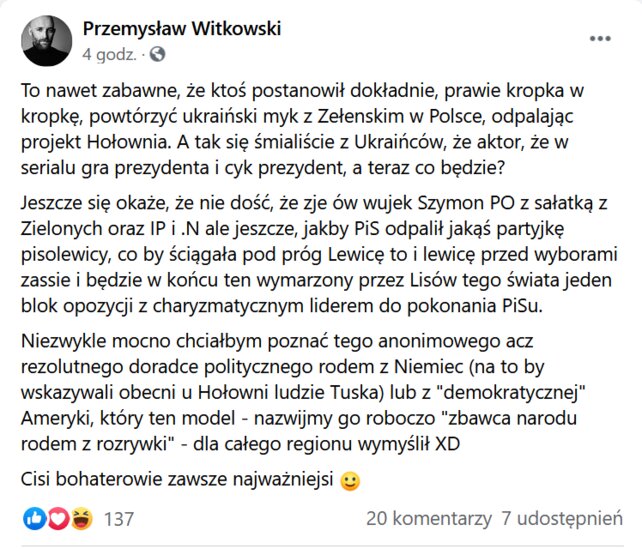Open the '4 godz.' post timestamp

click(x=109, y=54)
